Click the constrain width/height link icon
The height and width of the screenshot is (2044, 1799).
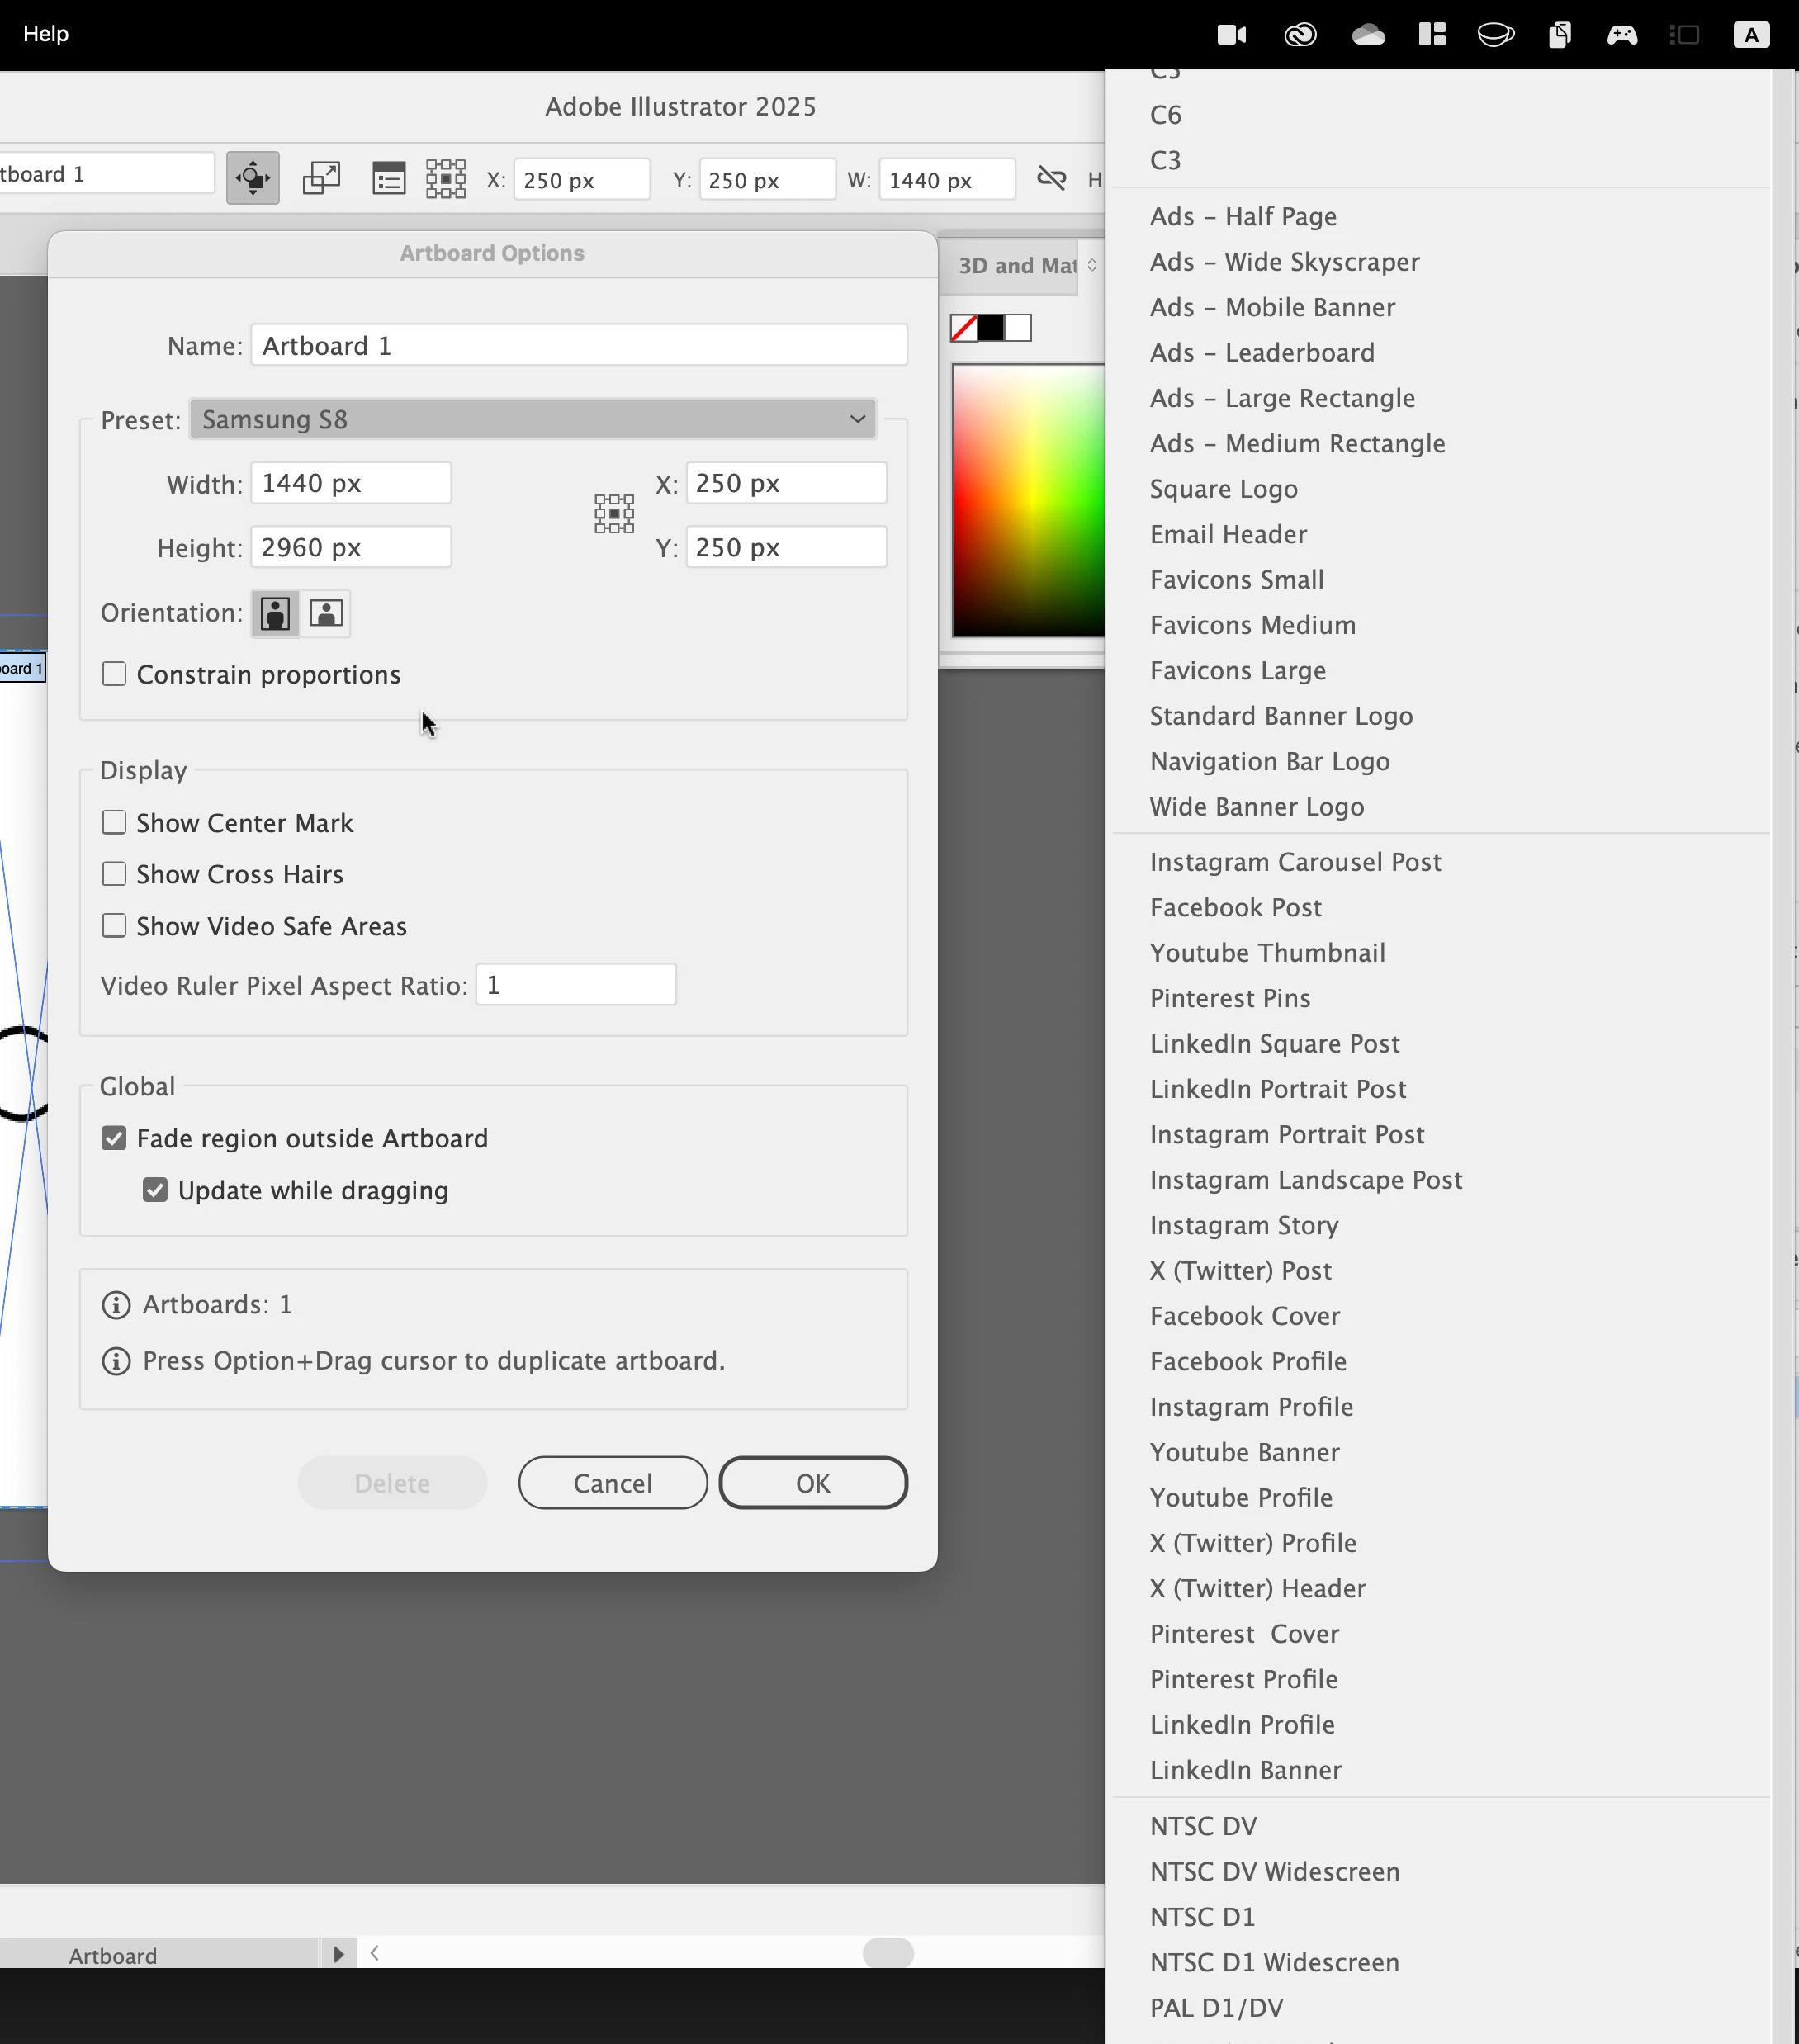pos(1051,179)
